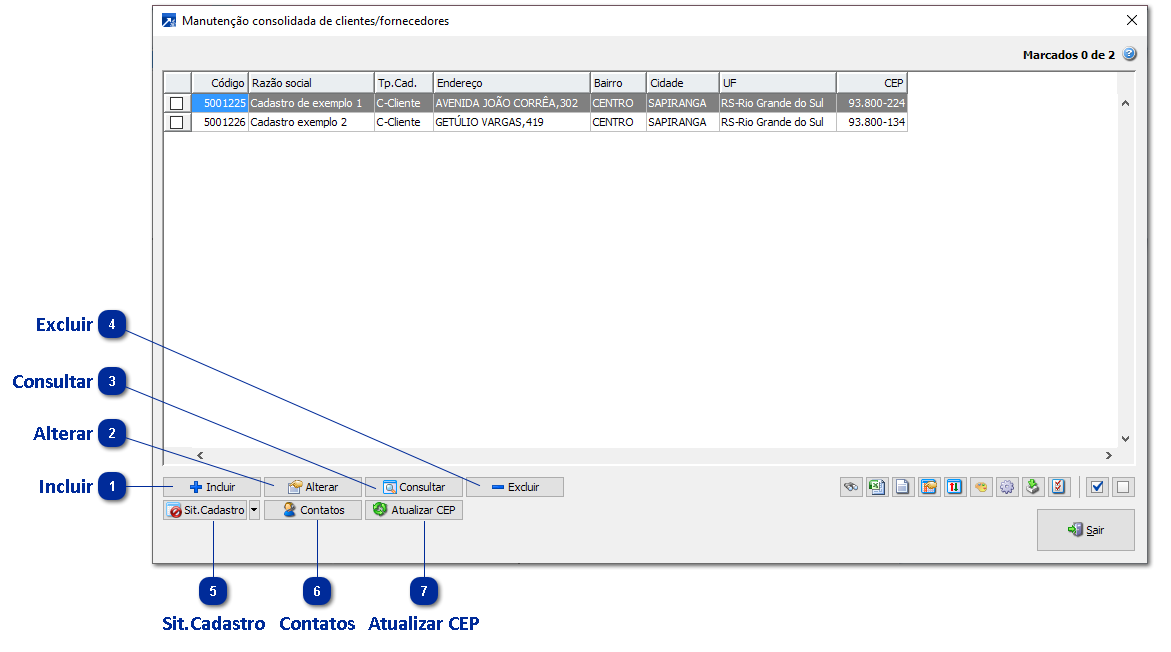Screen dimensions: 1171x652
Task: Click the red and green arrows sort icon
Action: point(954,487)
